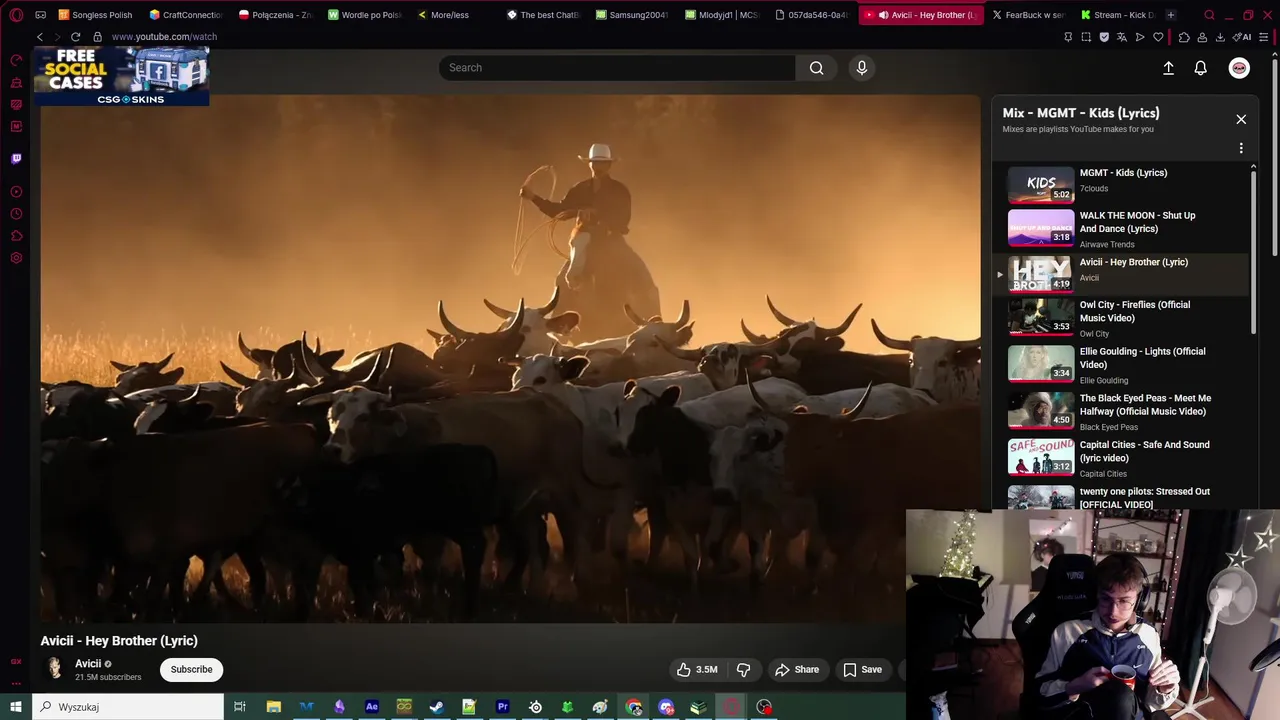Open YouTube account avatar menu
This screenshot has width=1280, height=720.
point(1239,68)
